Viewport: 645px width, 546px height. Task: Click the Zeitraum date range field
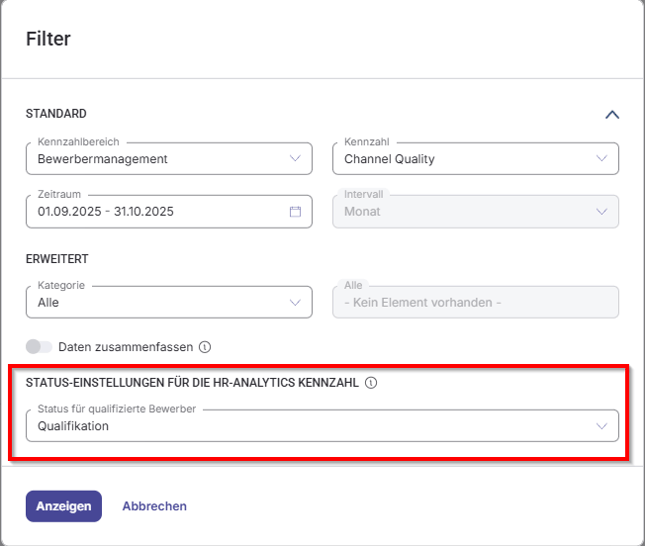pos(150,212)
